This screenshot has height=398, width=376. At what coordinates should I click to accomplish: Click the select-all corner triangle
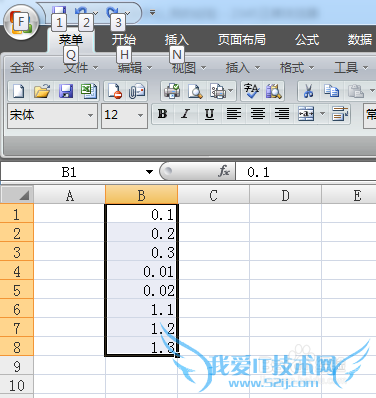tap(17, 195)
